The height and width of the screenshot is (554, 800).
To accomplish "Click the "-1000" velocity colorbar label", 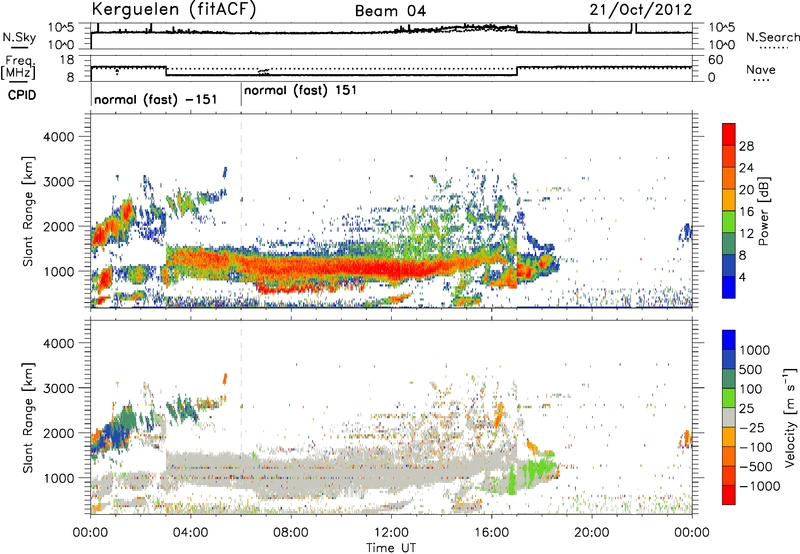I will click(760, 486).
